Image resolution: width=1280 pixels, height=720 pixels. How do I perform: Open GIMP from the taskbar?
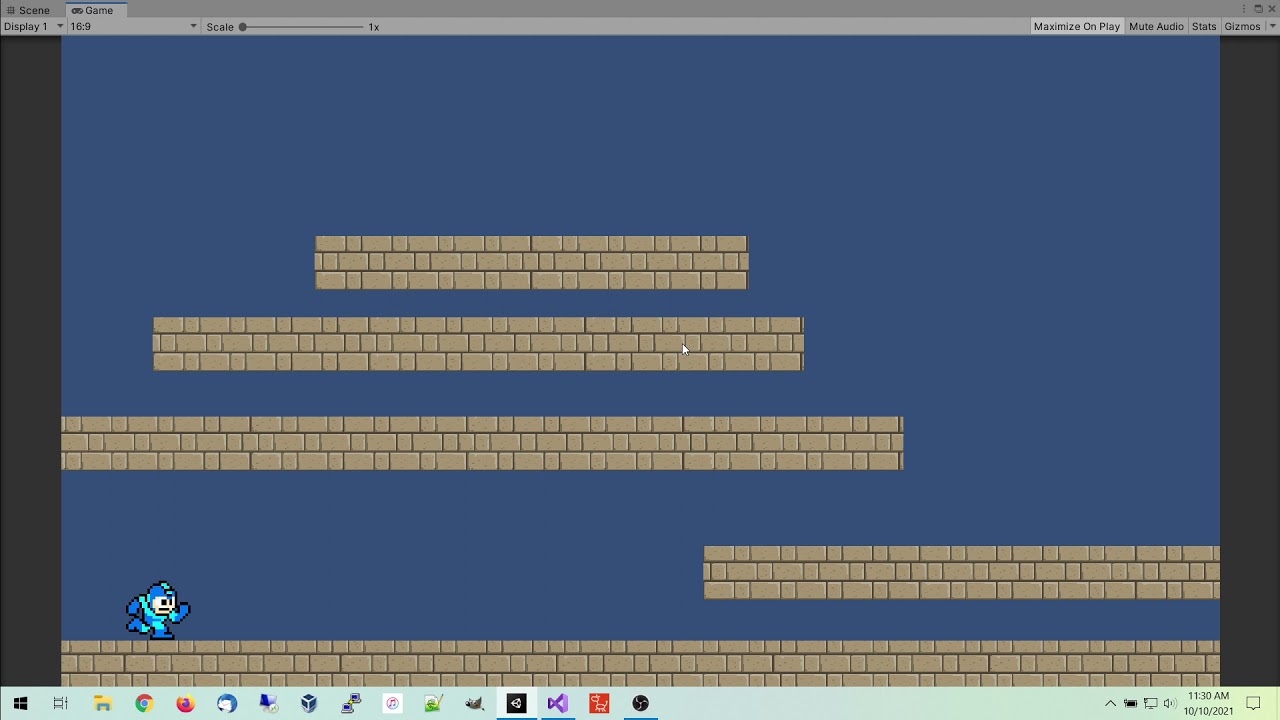coord(475,704)
